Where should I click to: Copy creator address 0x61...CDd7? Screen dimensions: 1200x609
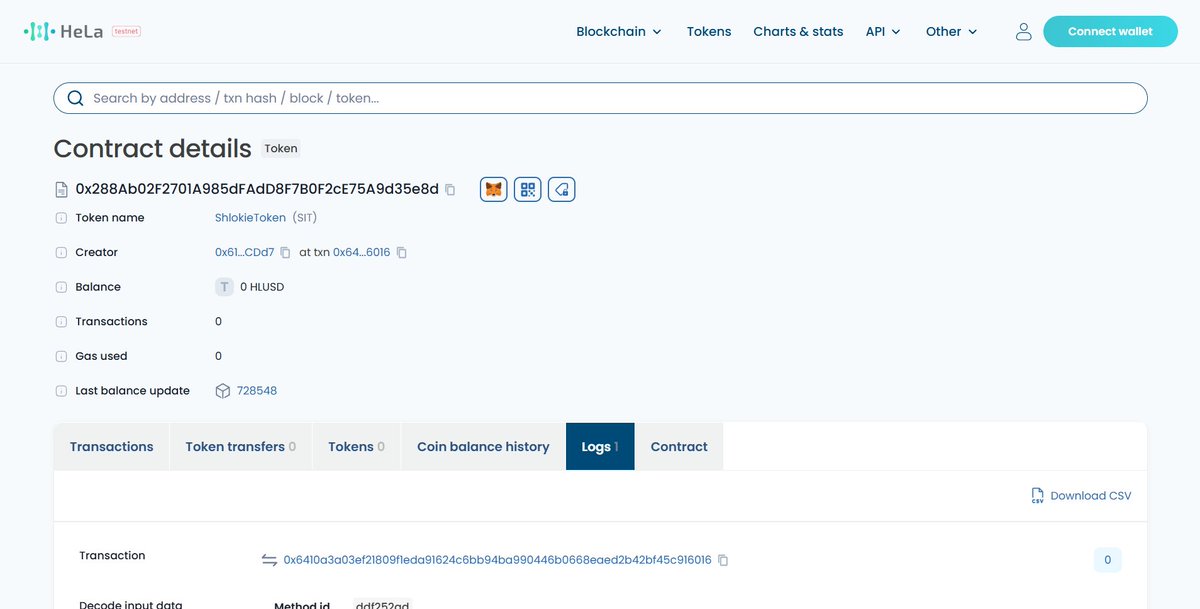click(285, 253)
